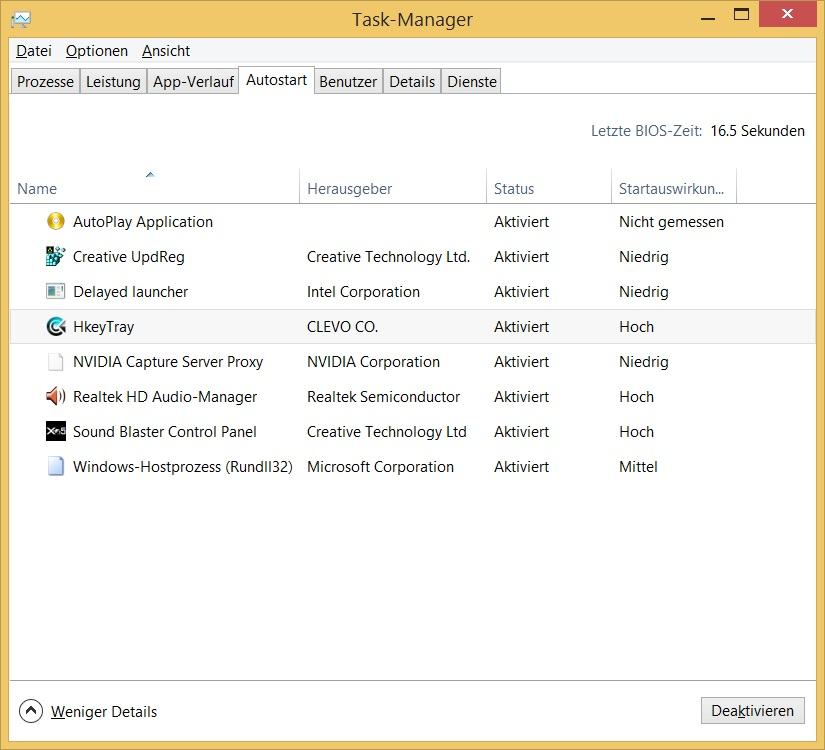Click the Delayed launcher icon
This screenshot has height=750, width=825.
[x=56, y=291]
